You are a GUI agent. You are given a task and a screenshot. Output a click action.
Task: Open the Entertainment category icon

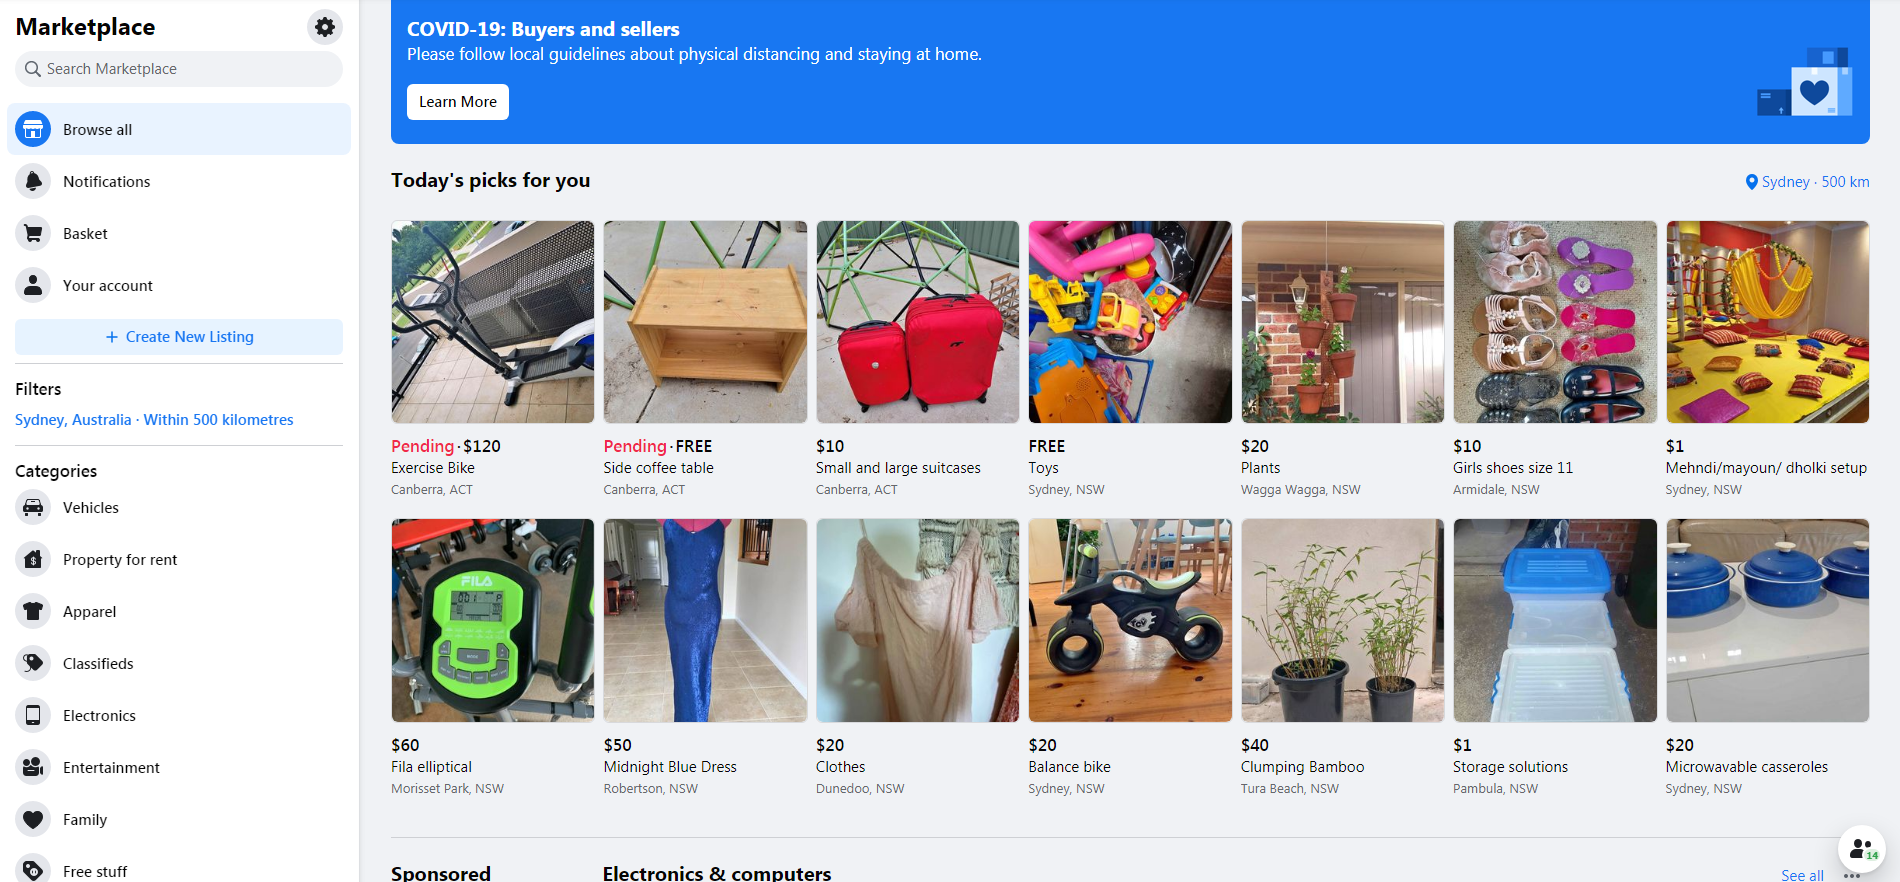click(x=33, y=767)
